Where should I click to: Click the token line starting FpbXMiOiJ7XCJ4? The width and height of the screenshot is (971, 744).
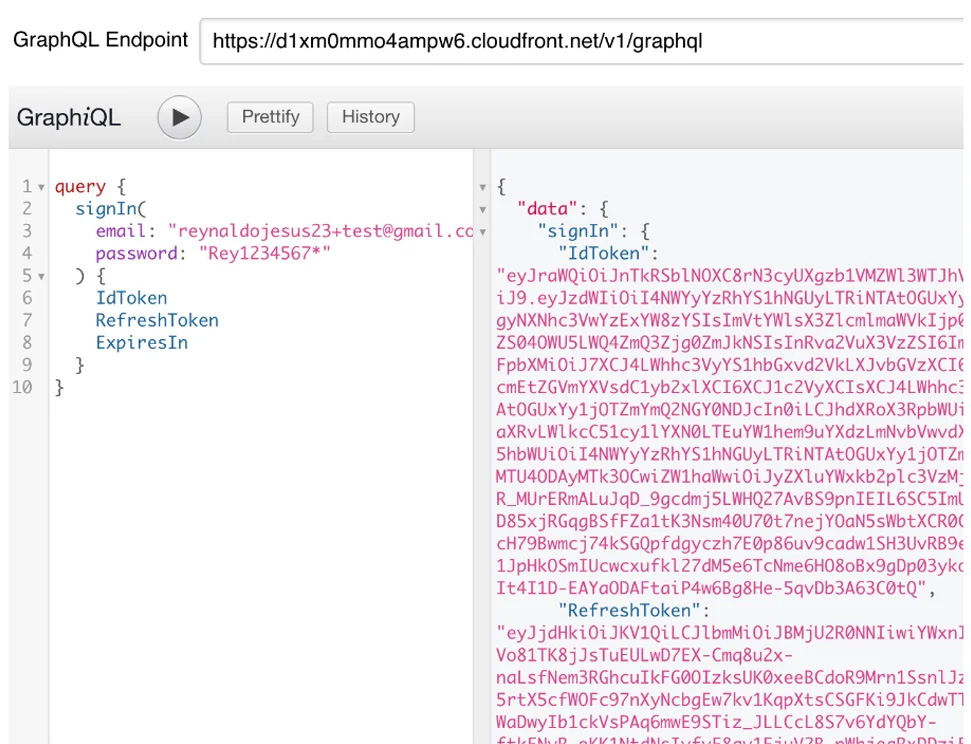[x=729, y=365]
